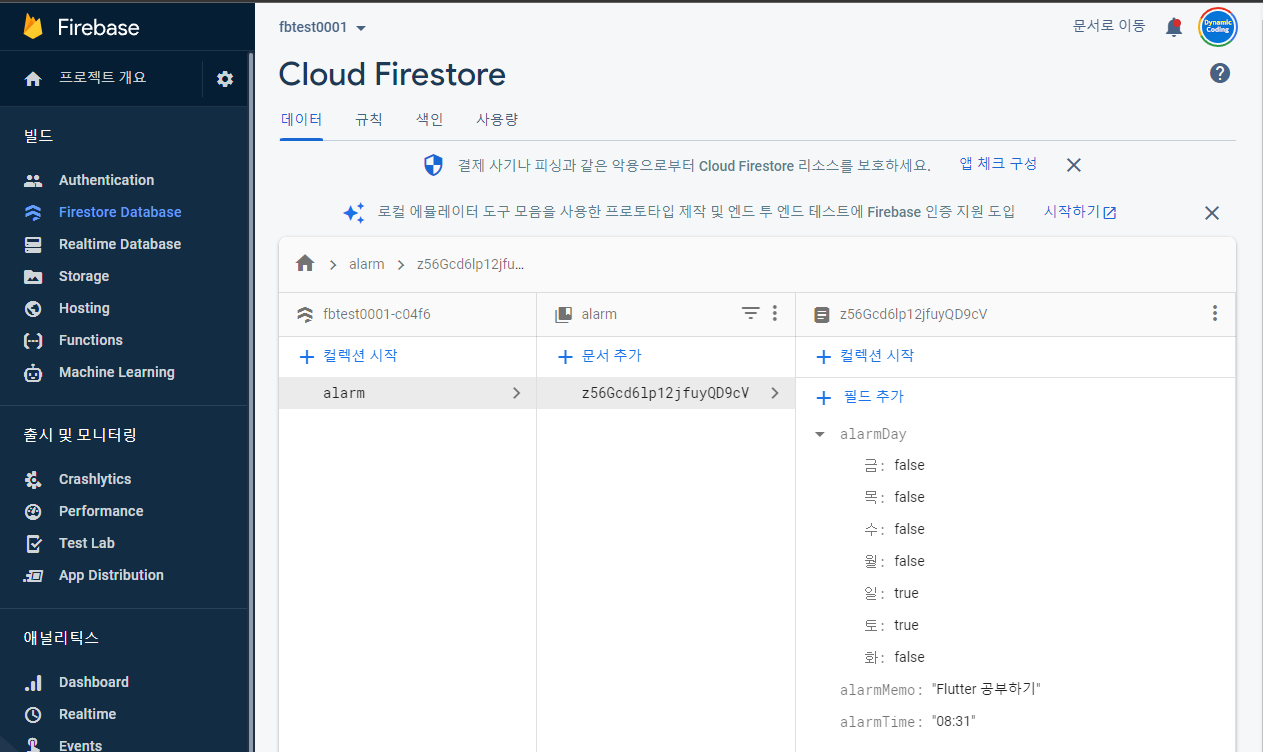Click 컬렉션 시작 in document column

pyautogui.click(x=865, y=356)
